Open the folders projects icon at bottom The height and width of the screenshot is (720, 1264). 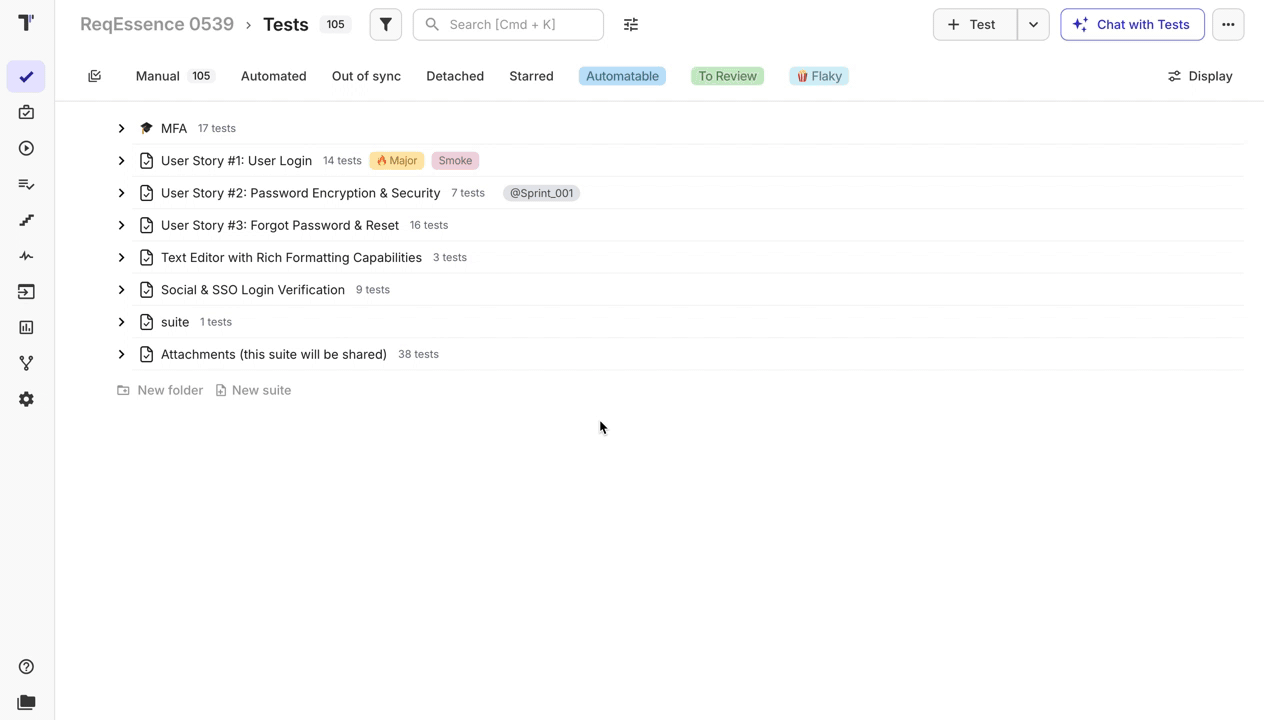pos(26,703)
